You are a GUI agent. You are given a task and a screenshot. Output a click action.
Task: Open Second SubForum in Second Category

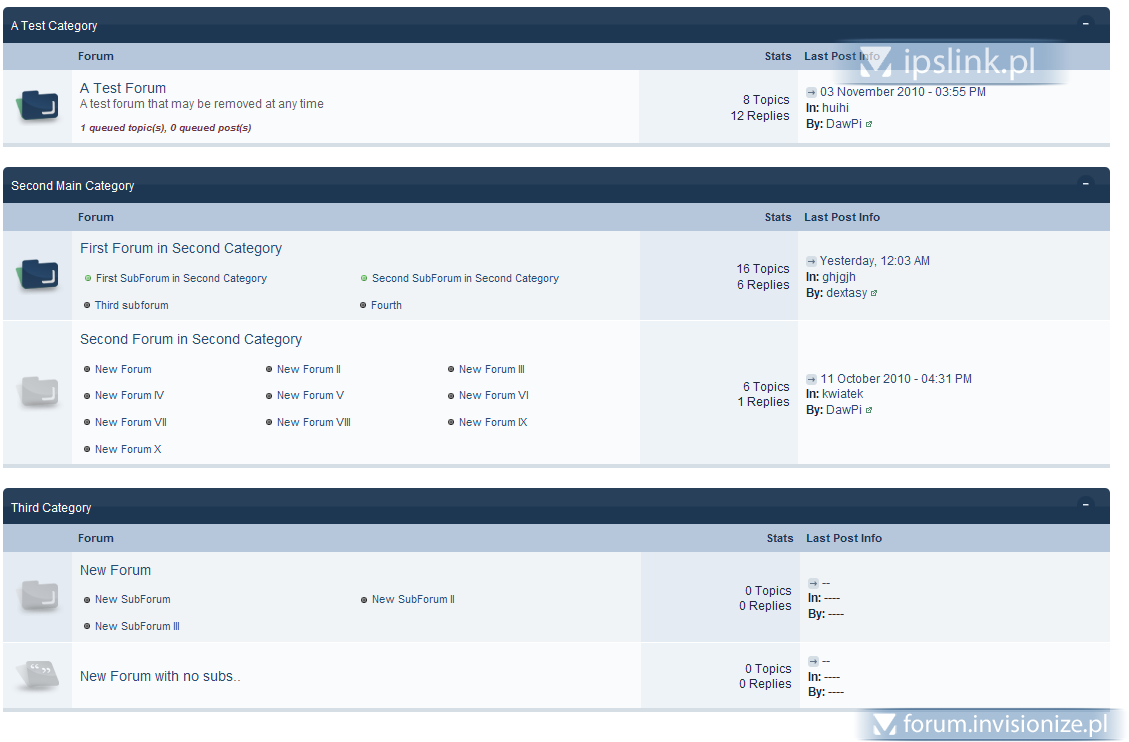[x=465, y=279]
